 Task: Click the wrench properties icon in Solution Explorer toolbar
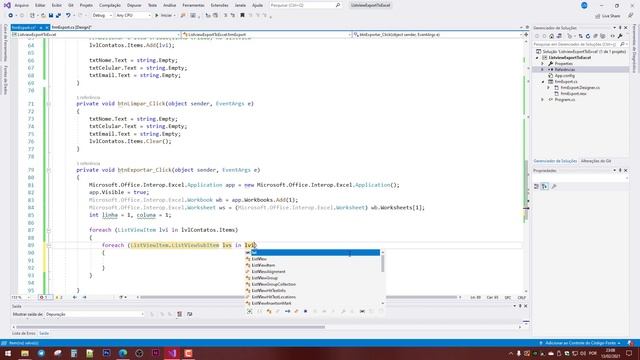[x=620, y=36]
